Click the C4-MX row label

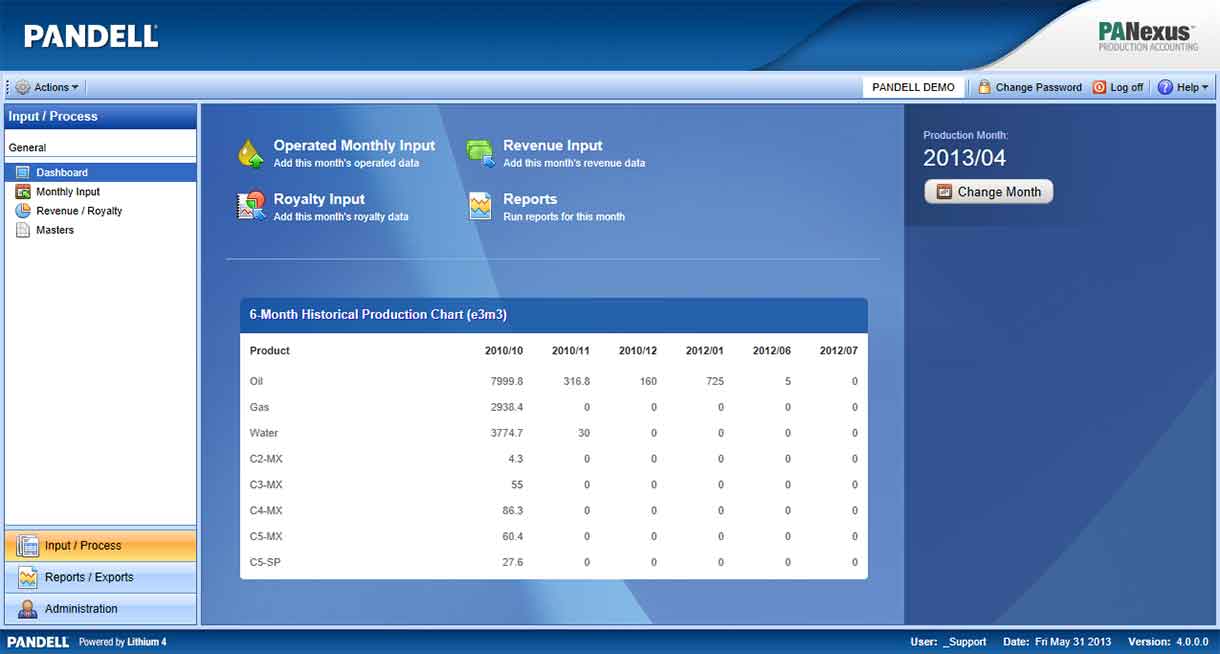266,511
